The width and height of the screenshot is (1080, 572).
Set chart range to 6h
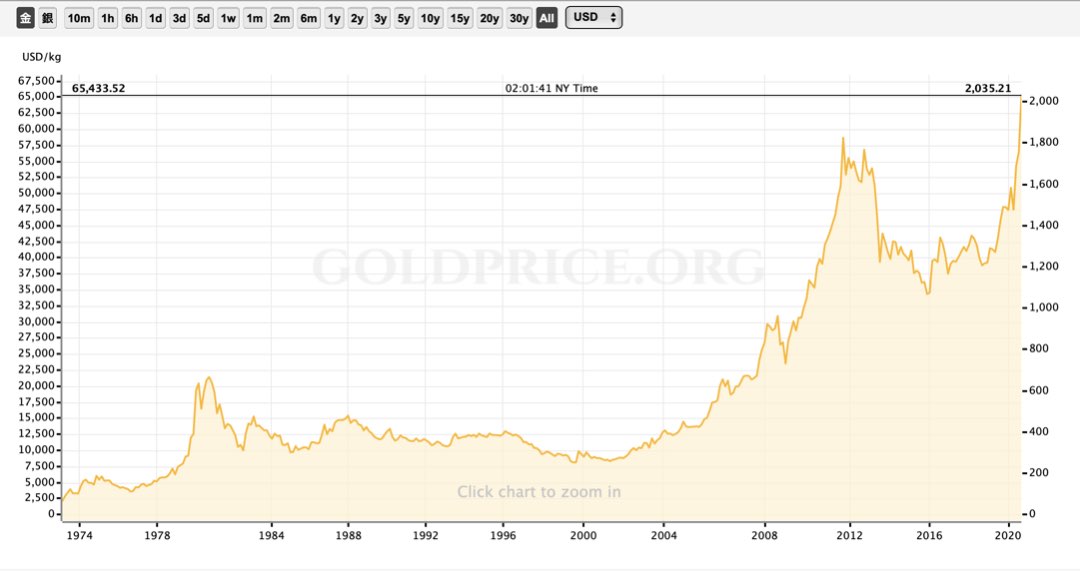132,18
